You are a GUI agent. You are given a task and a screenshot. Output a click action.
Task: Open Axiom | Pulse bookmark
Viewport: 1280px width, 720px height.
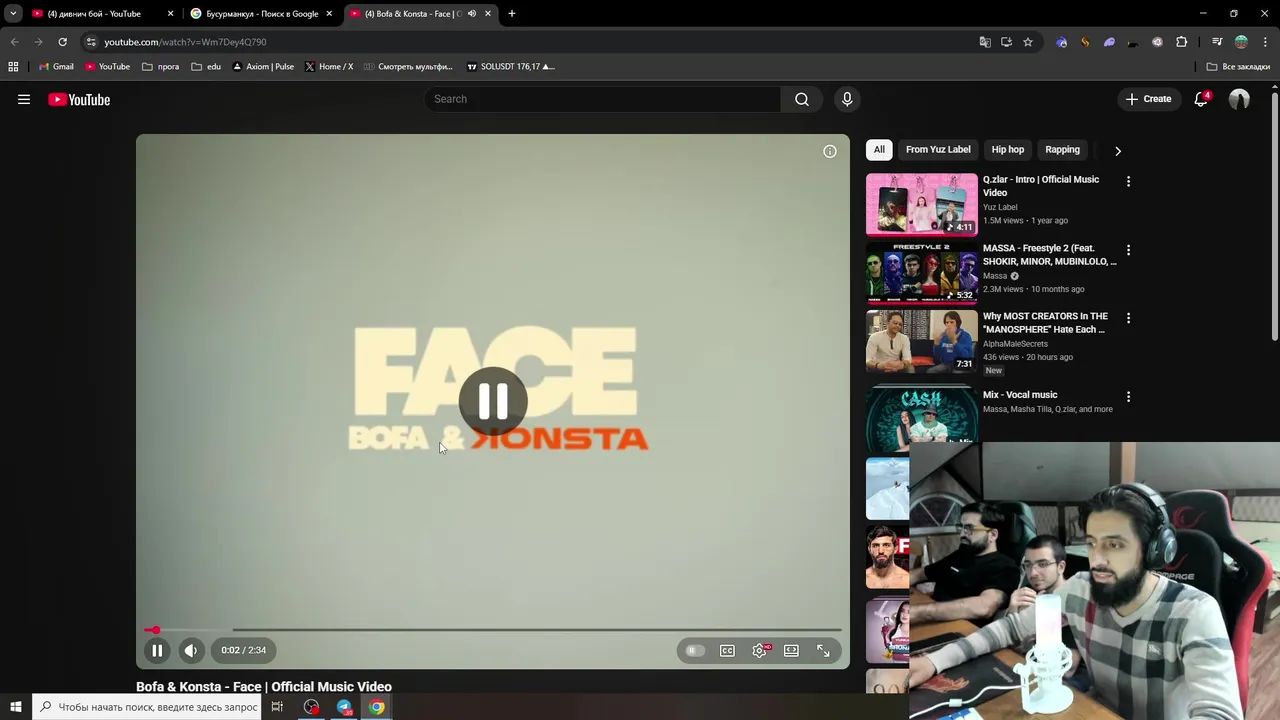(263, 67)
